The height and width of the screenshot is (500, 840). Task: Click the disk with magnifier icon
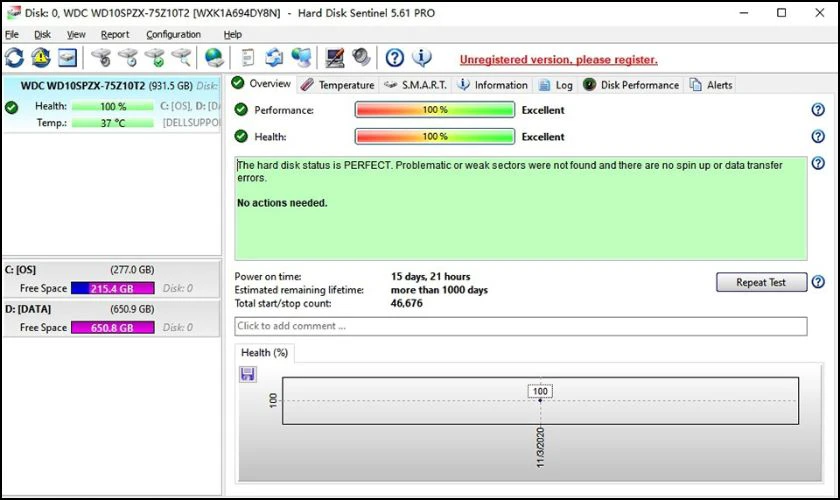pyautogui.click(x=182, y=57)
